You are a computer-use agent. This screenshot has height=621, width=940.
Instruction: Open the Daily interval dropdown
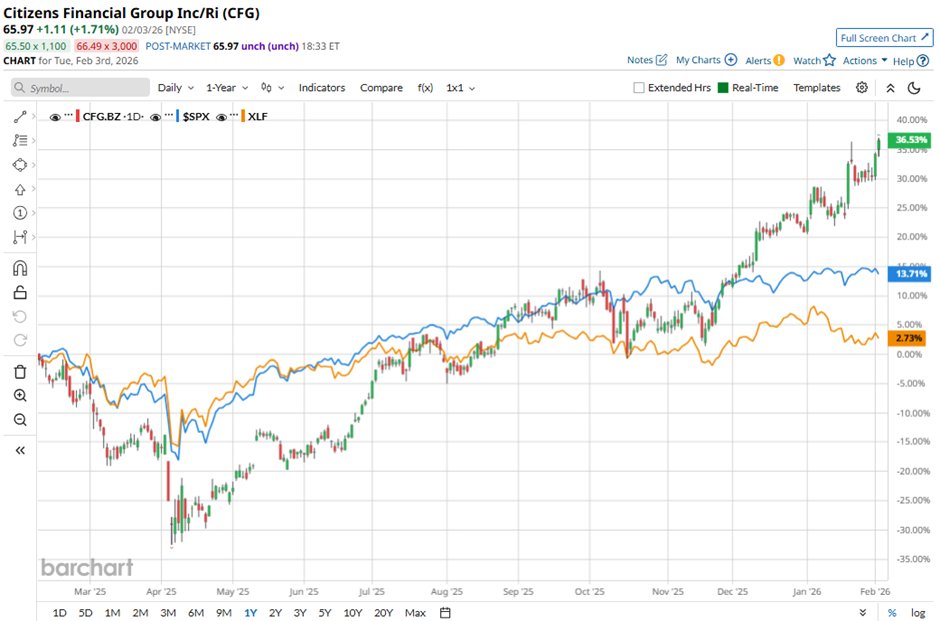(175, 88)
